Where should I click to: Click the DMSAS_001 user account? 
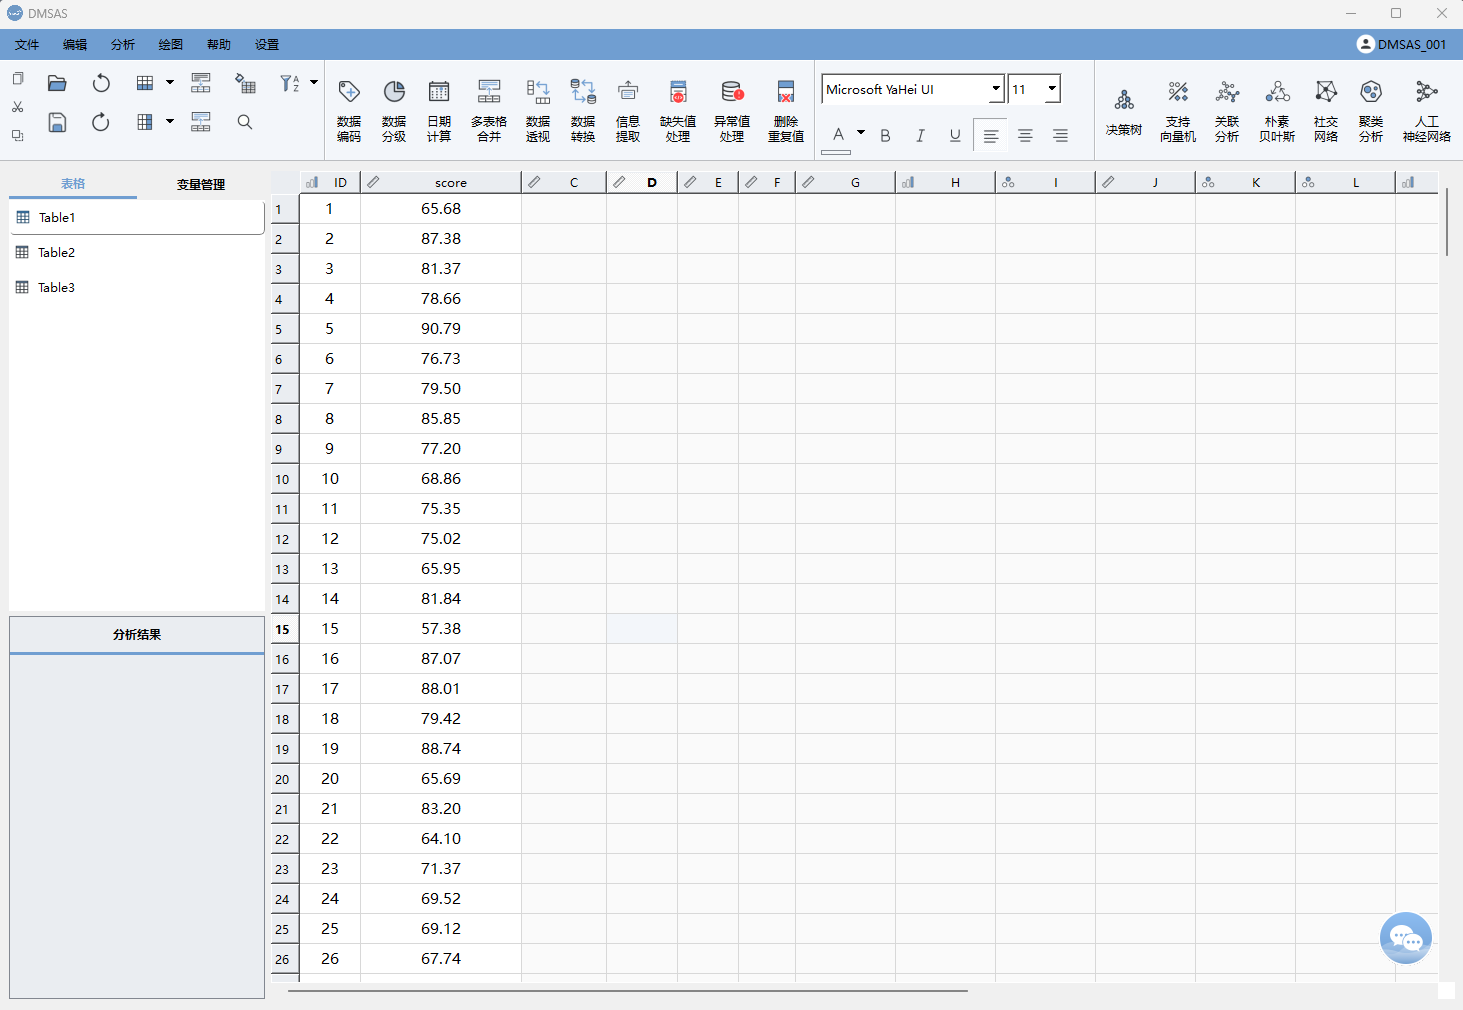(1402, 45)
